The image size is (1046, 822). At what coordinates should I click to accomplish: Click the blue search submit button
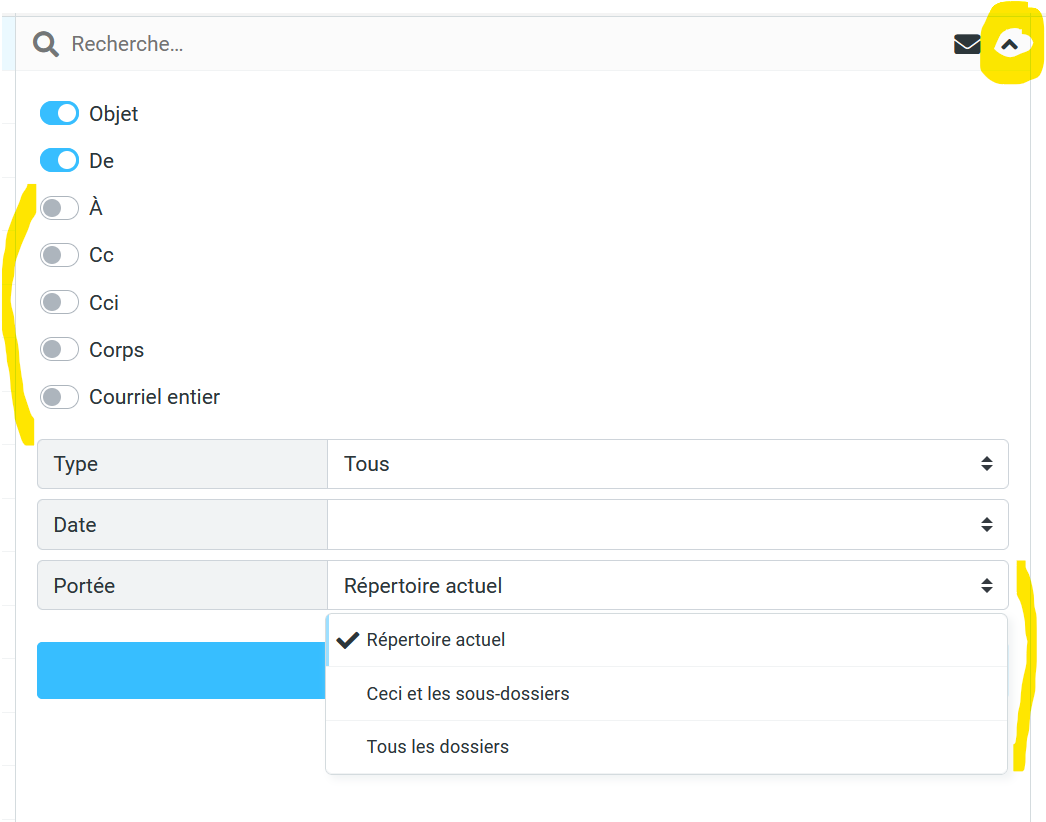tap(180, 670)
